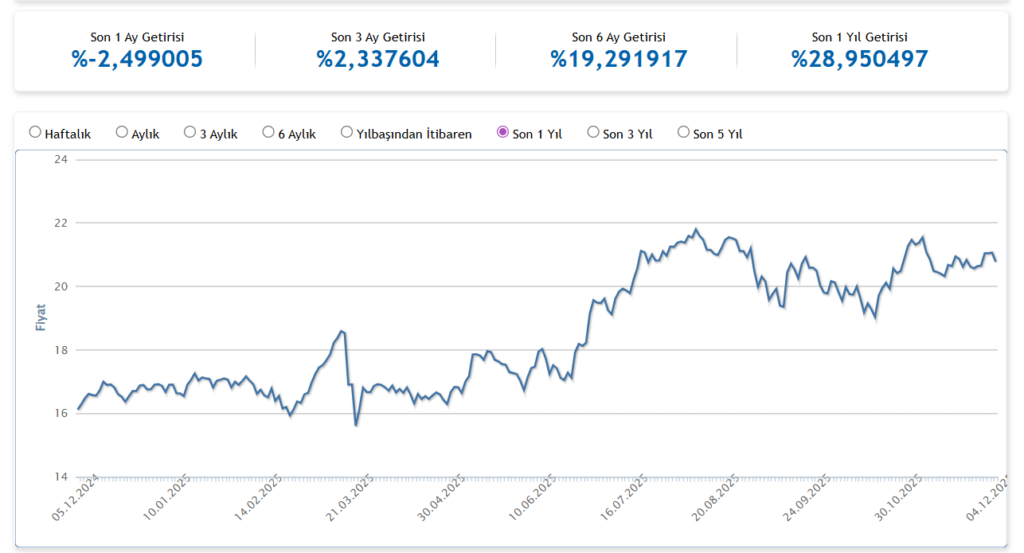The height and width of the screenshot is (553, 1024).
Task: Pick Yılbaşından İtibaren range
Action: pos(347,132)
